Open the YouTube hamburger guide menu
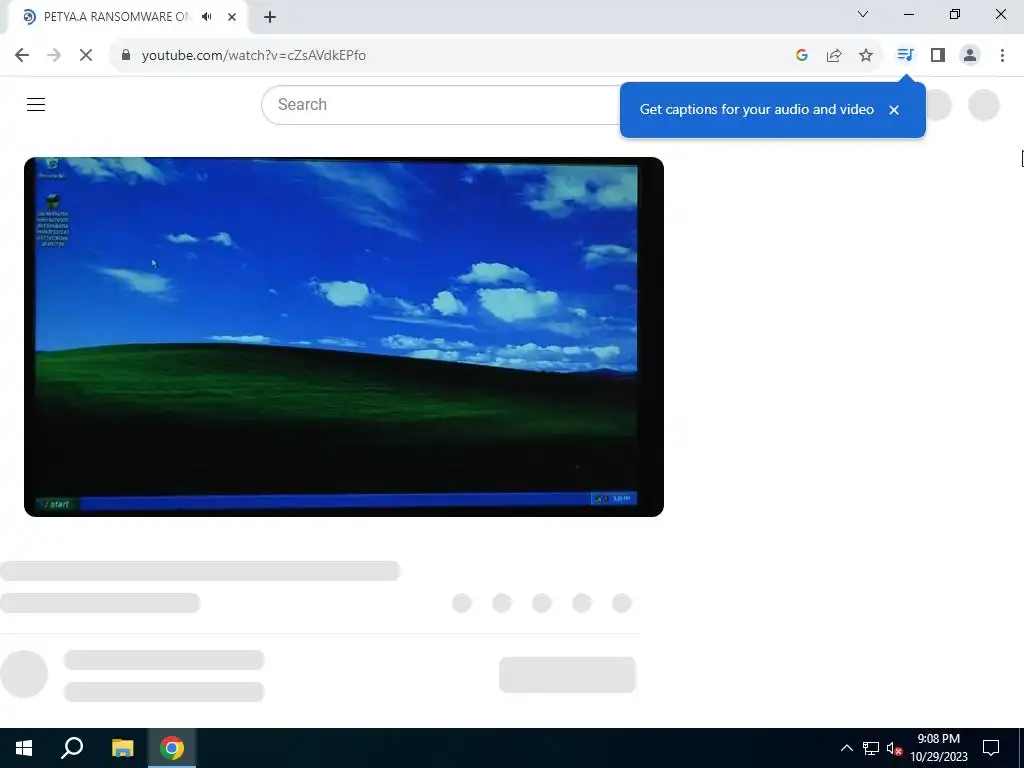 tap(36, 104)
